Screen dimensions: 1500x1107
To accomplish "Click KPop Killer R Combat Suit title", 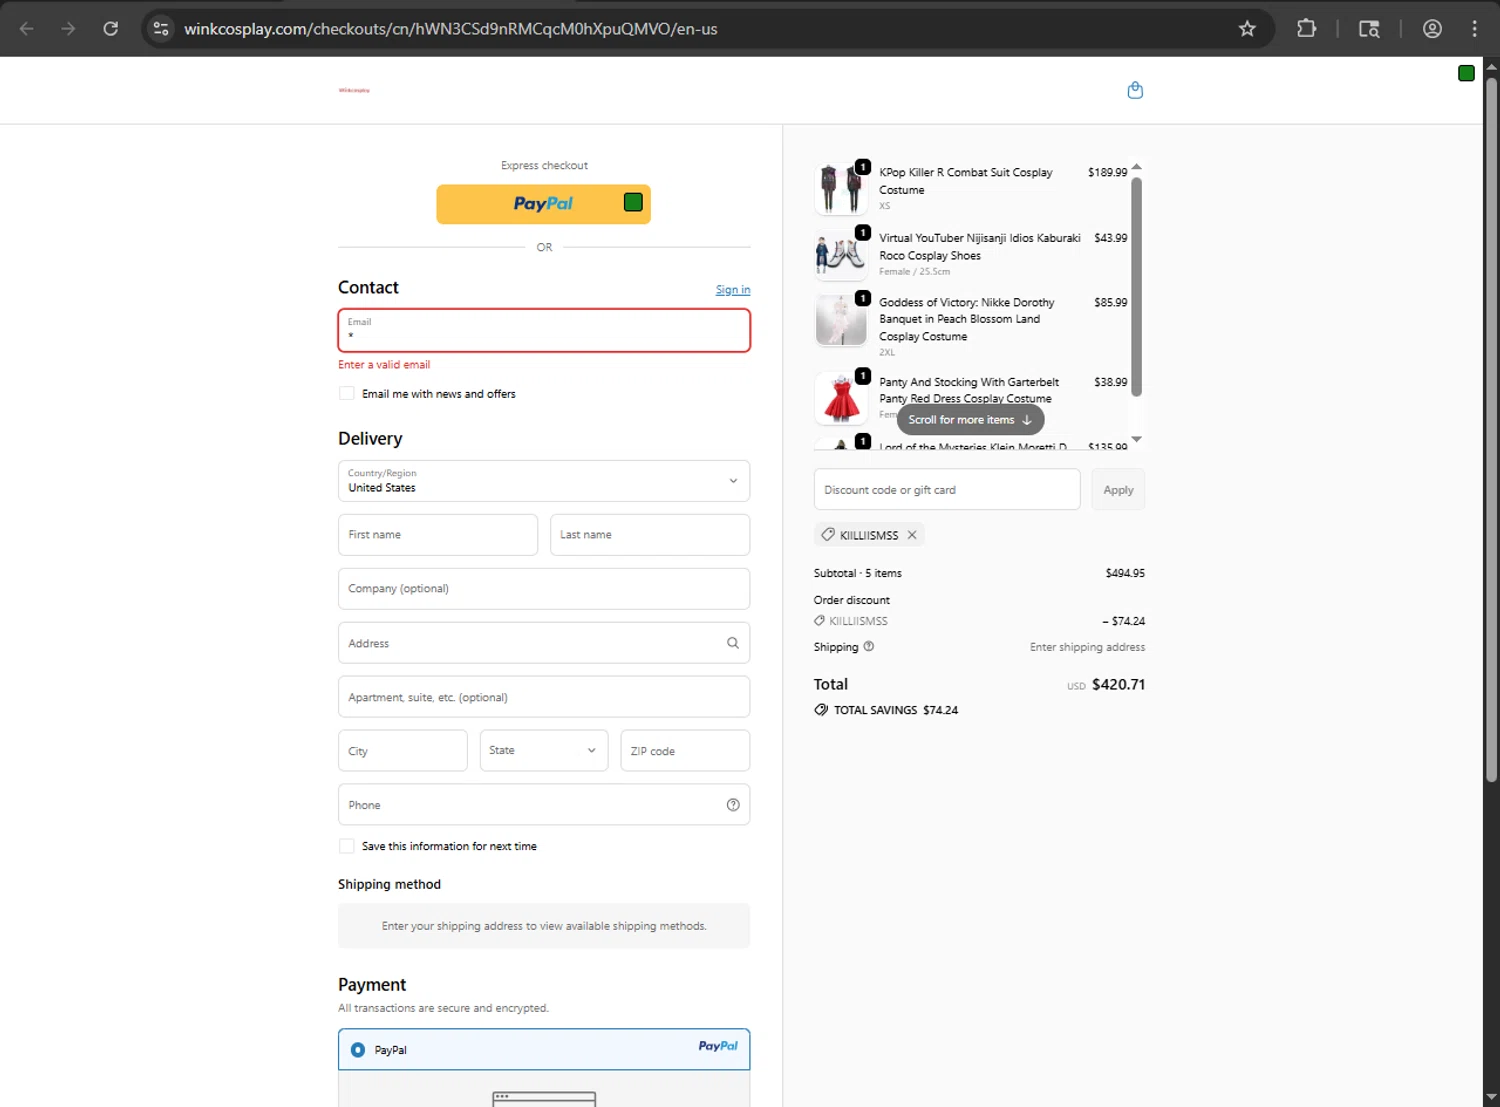I will point(966,181).
